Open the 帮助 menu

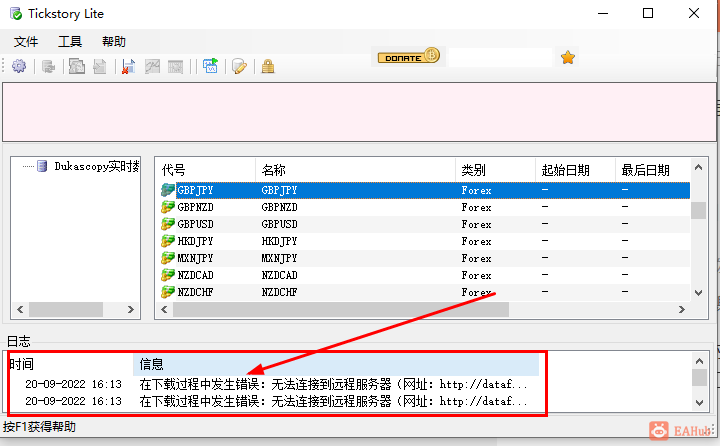(114, 42)
